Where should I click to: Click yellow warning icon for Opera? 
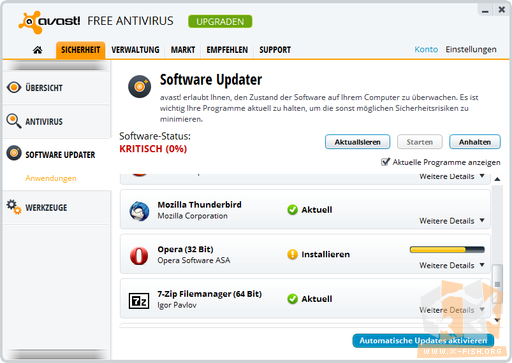point(292,254)
